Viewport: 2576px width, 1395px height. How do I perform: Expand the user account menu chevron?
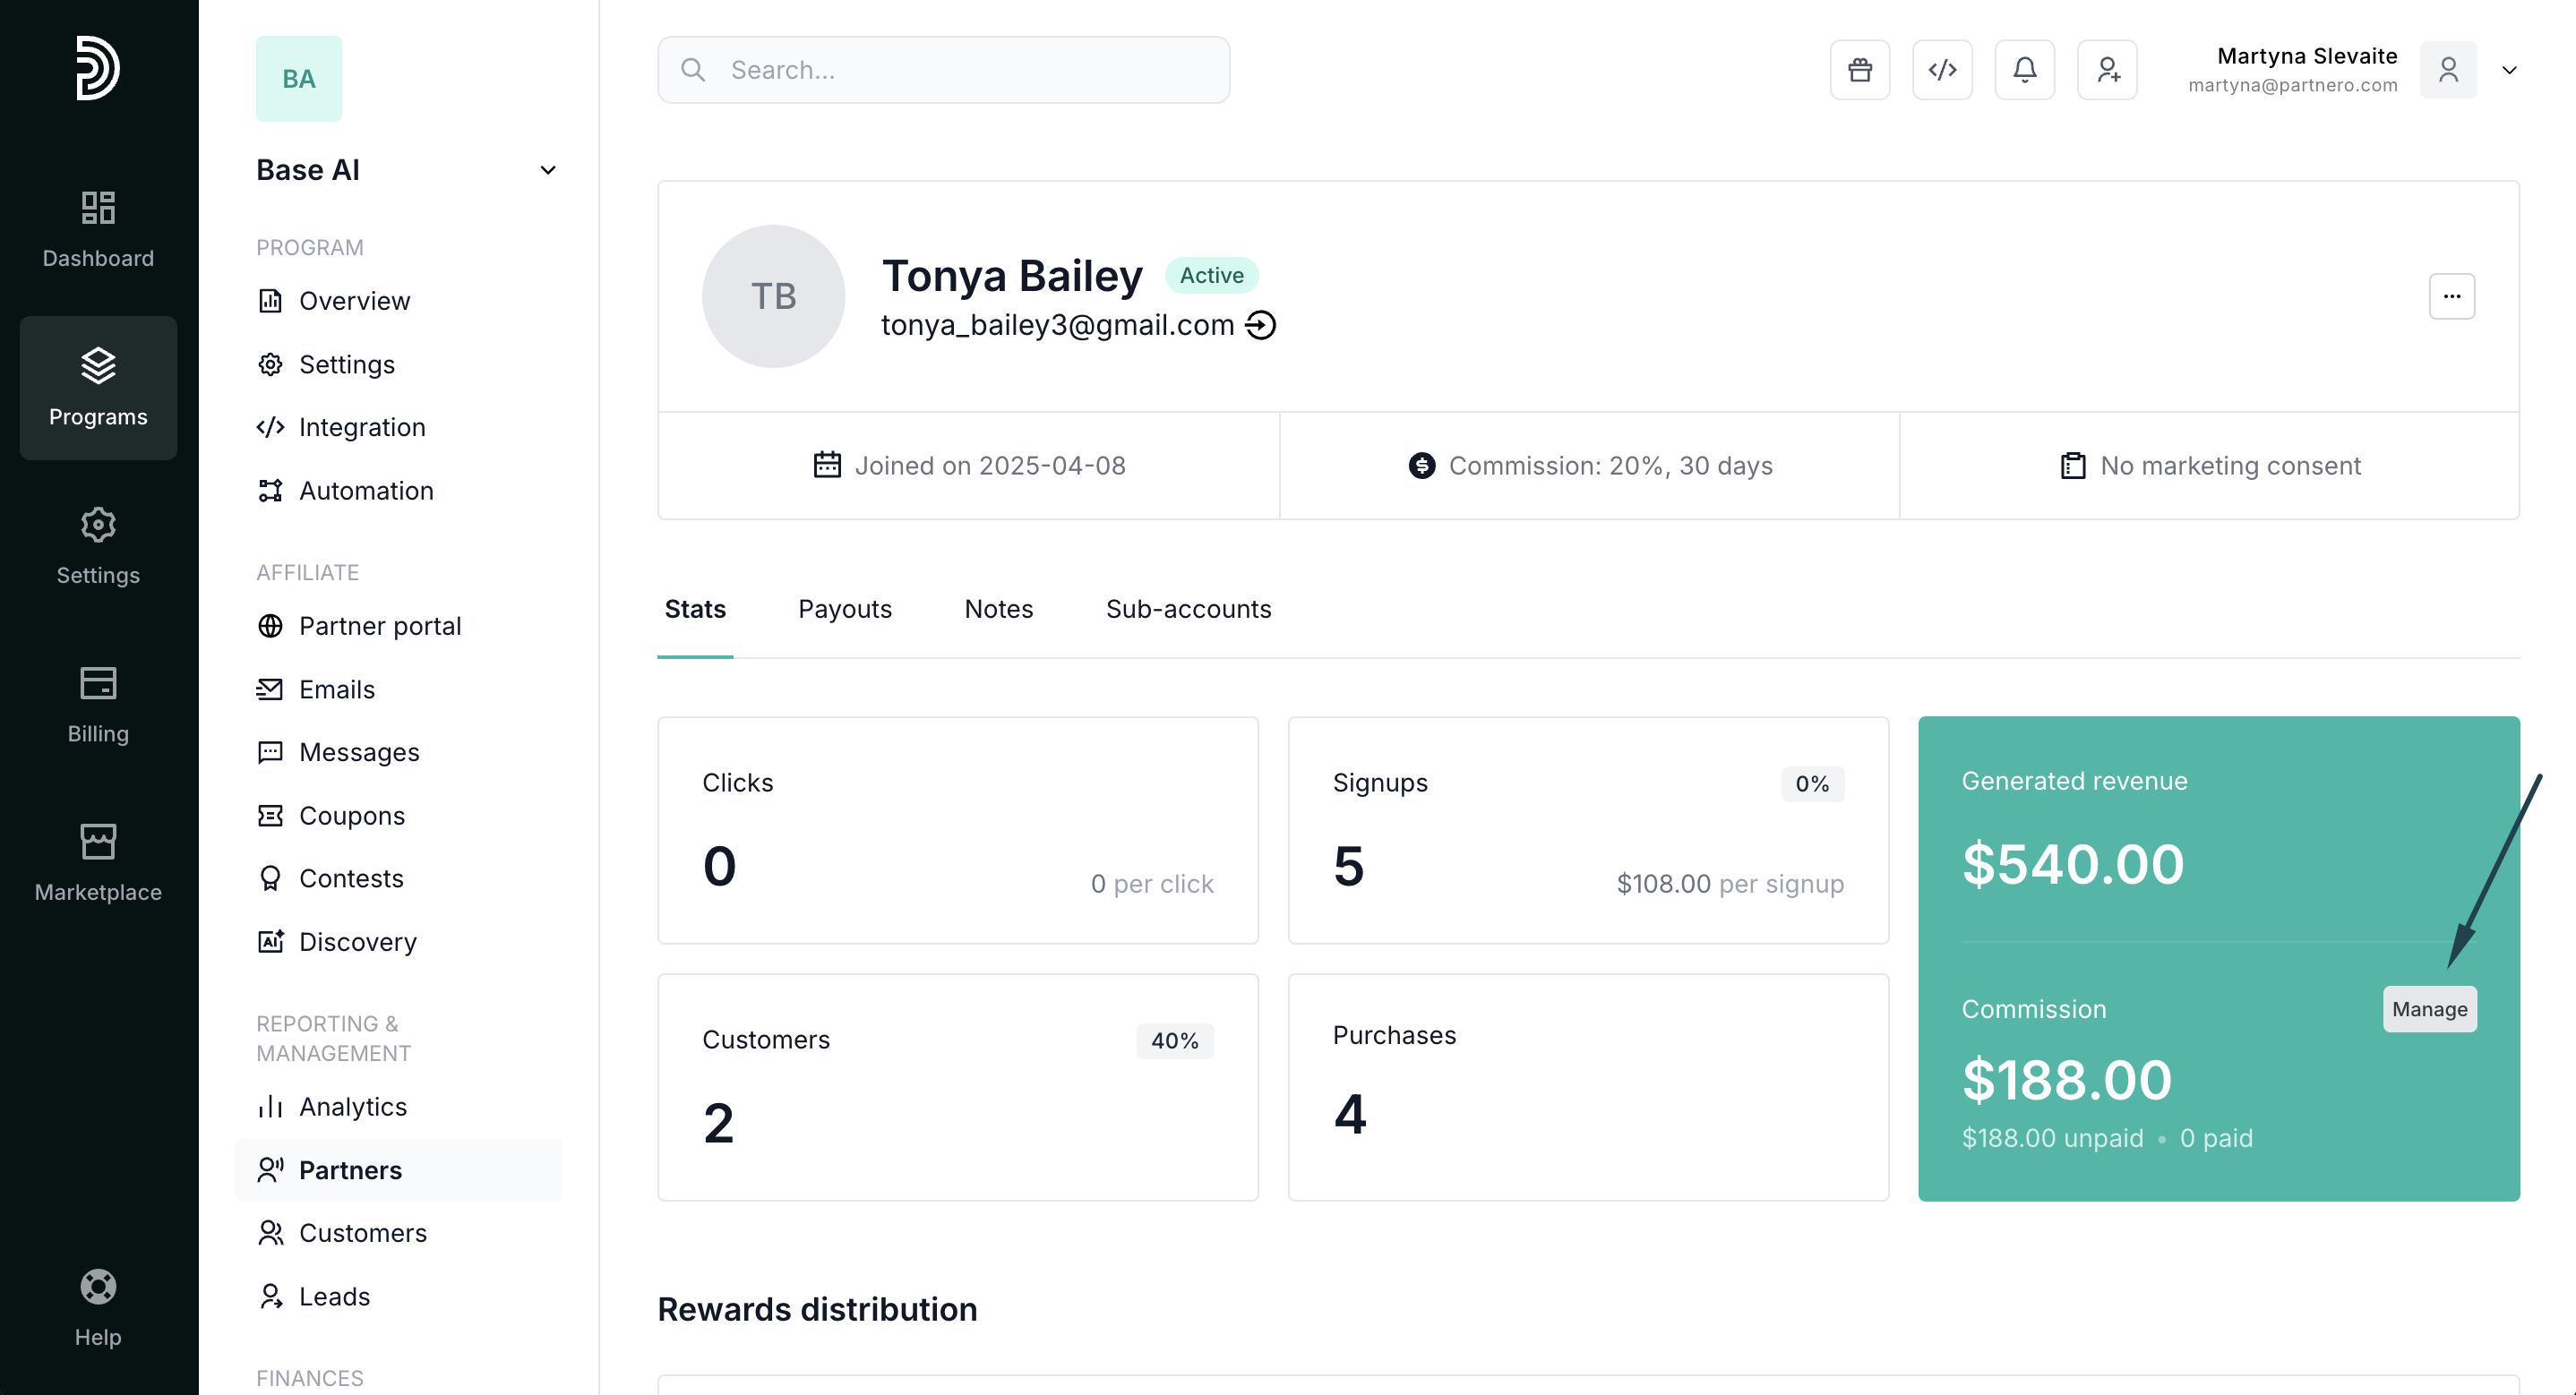pyautogui.click(x=2508, y=70)
